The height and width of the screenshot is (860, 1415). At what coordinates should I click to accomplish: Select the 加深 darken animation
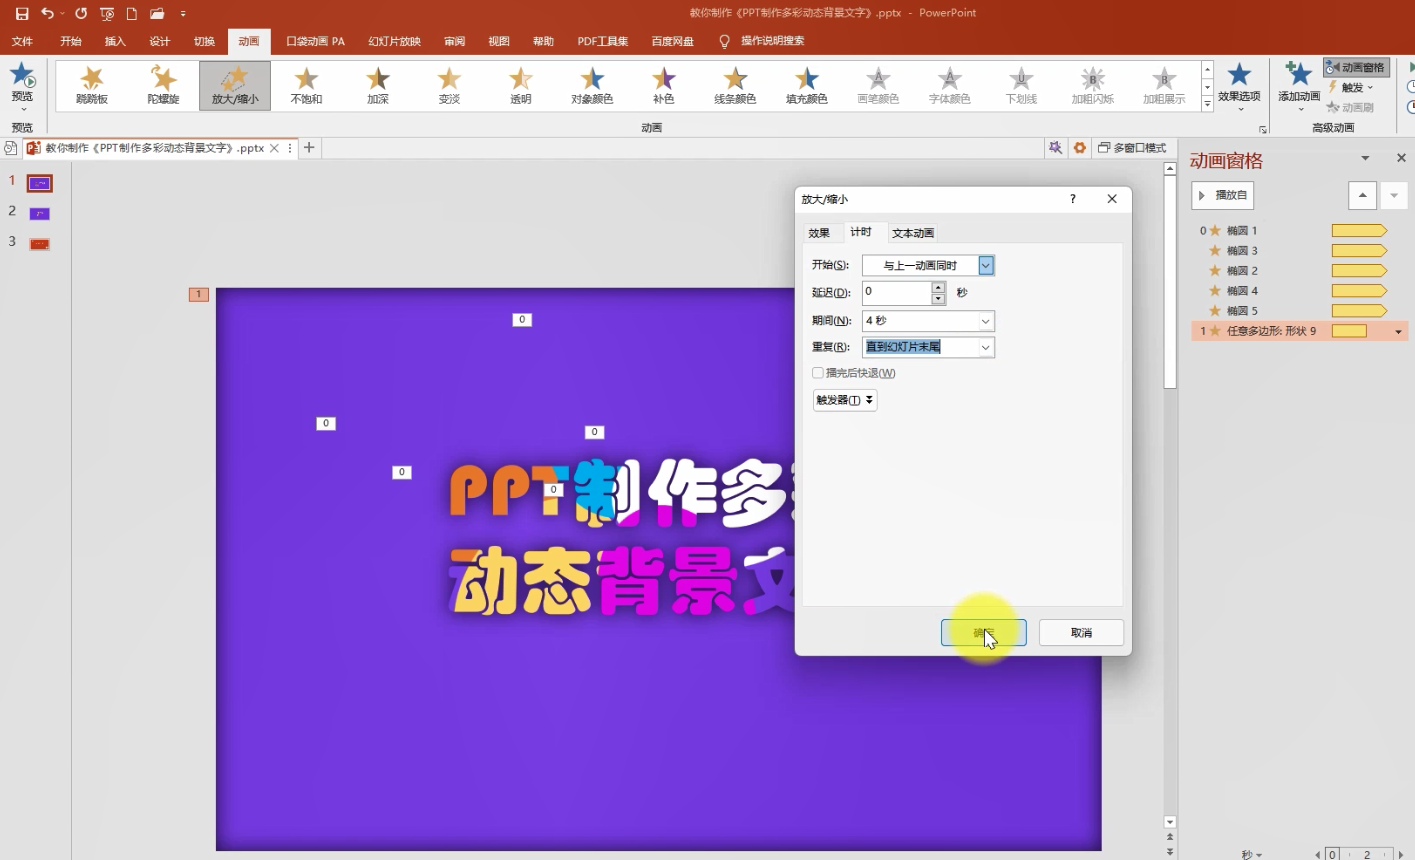(378, 86)
